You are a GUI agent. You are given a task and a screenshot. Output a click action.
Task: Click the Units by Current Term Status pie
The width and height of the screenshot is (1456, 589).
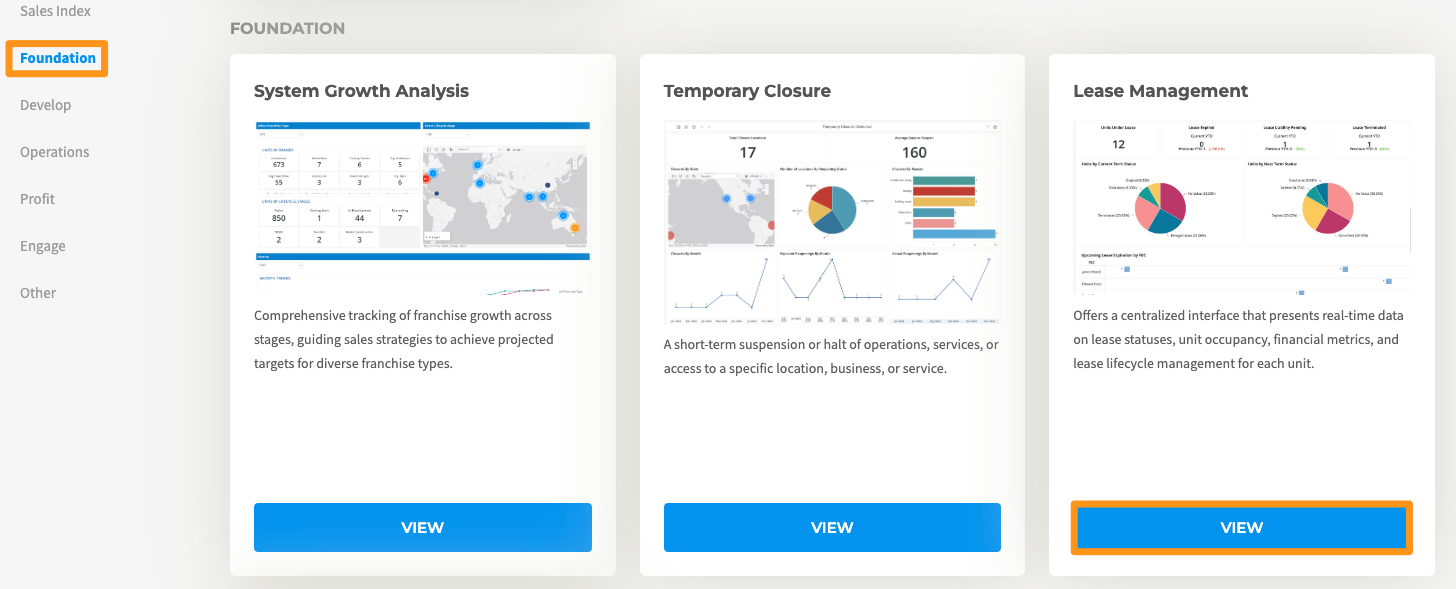pyautogui.click(x=1153, y=208)
